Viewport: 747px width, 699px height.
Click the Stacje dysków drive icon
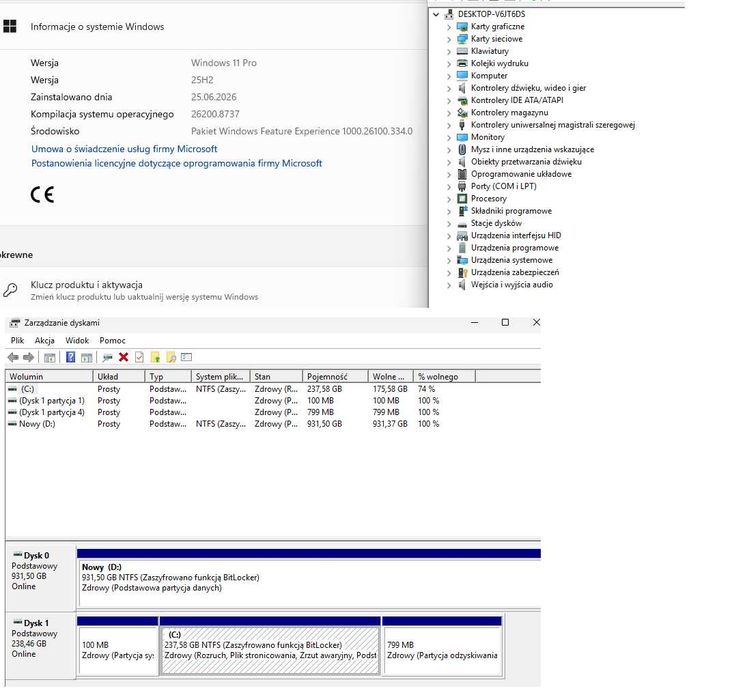(462, 224)
